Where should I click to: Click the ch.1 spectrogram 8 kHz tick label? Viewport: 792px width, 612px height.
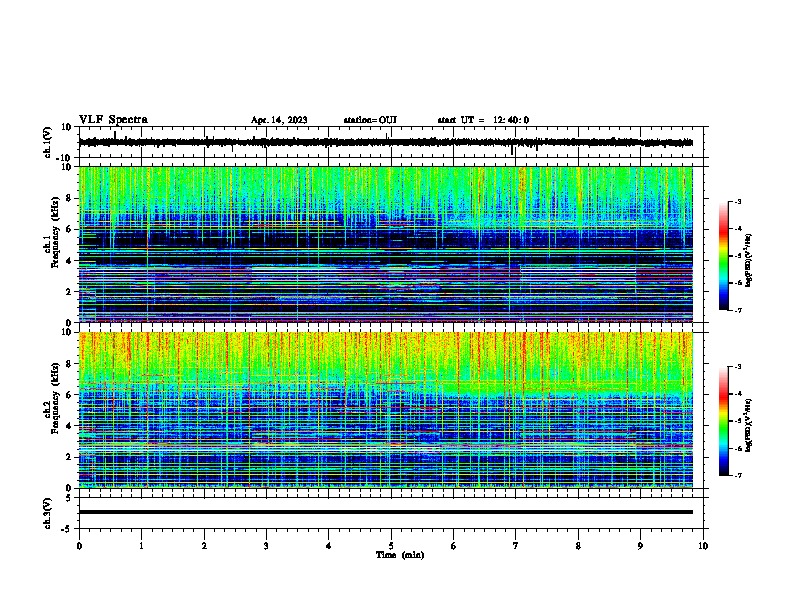(x=69, y=198)
